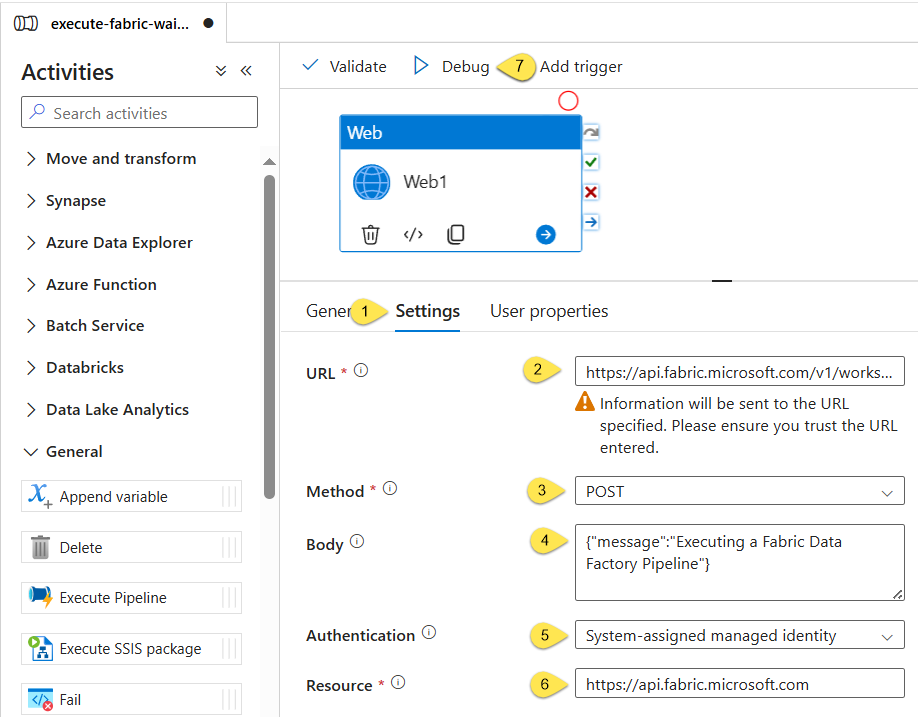This screenshot has width=918, height=717.
Task: Click the red failure X connector
Action: pos(591,192)
